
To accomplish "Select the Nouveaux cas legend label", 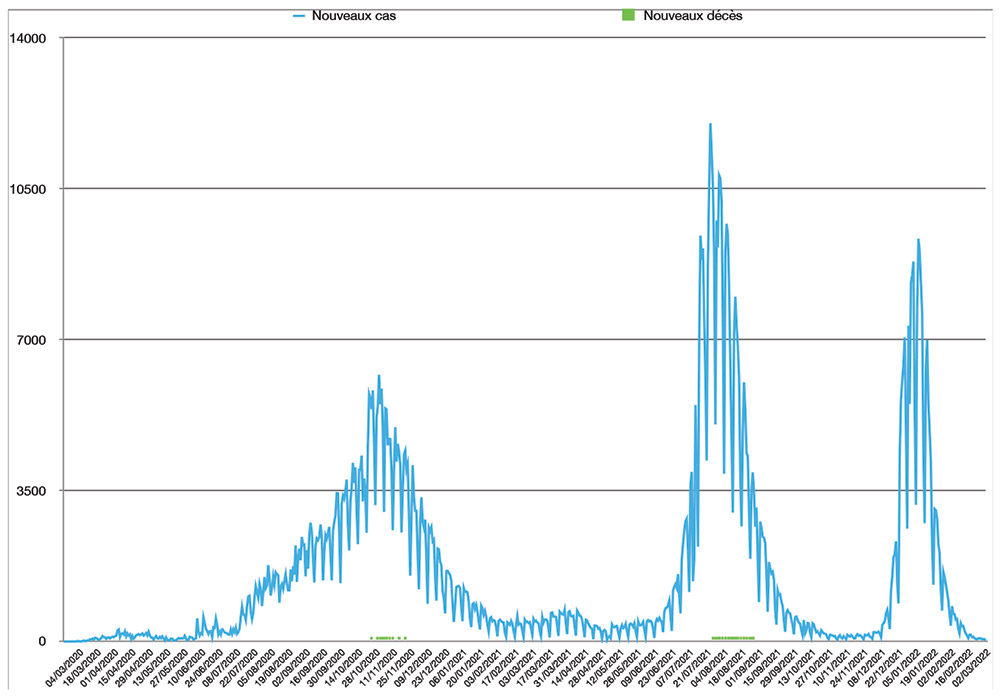I will [346, 16].
